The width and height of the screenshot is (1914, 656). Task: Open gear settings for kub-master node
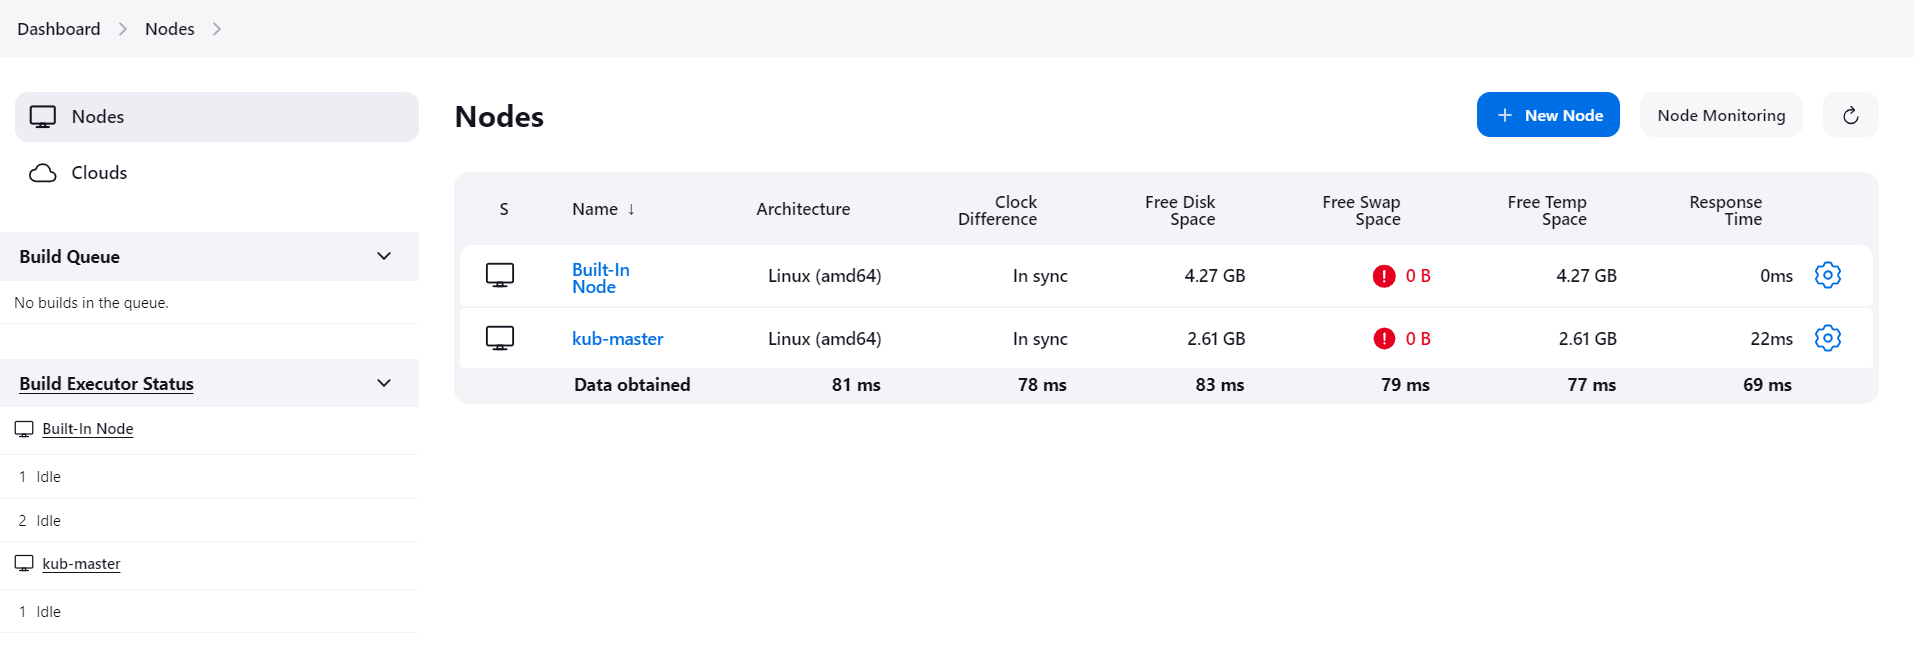pyautogui.click(x=1827, y=338)
